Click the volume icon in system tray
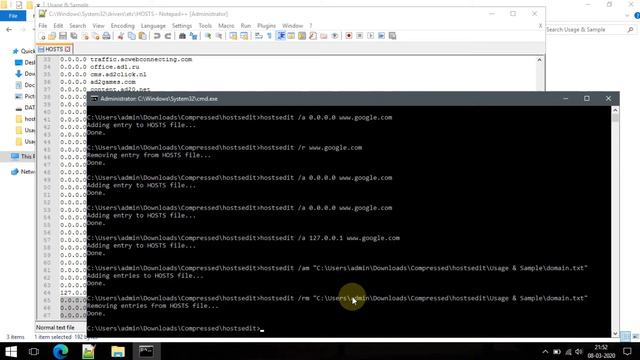 (578, 351)
